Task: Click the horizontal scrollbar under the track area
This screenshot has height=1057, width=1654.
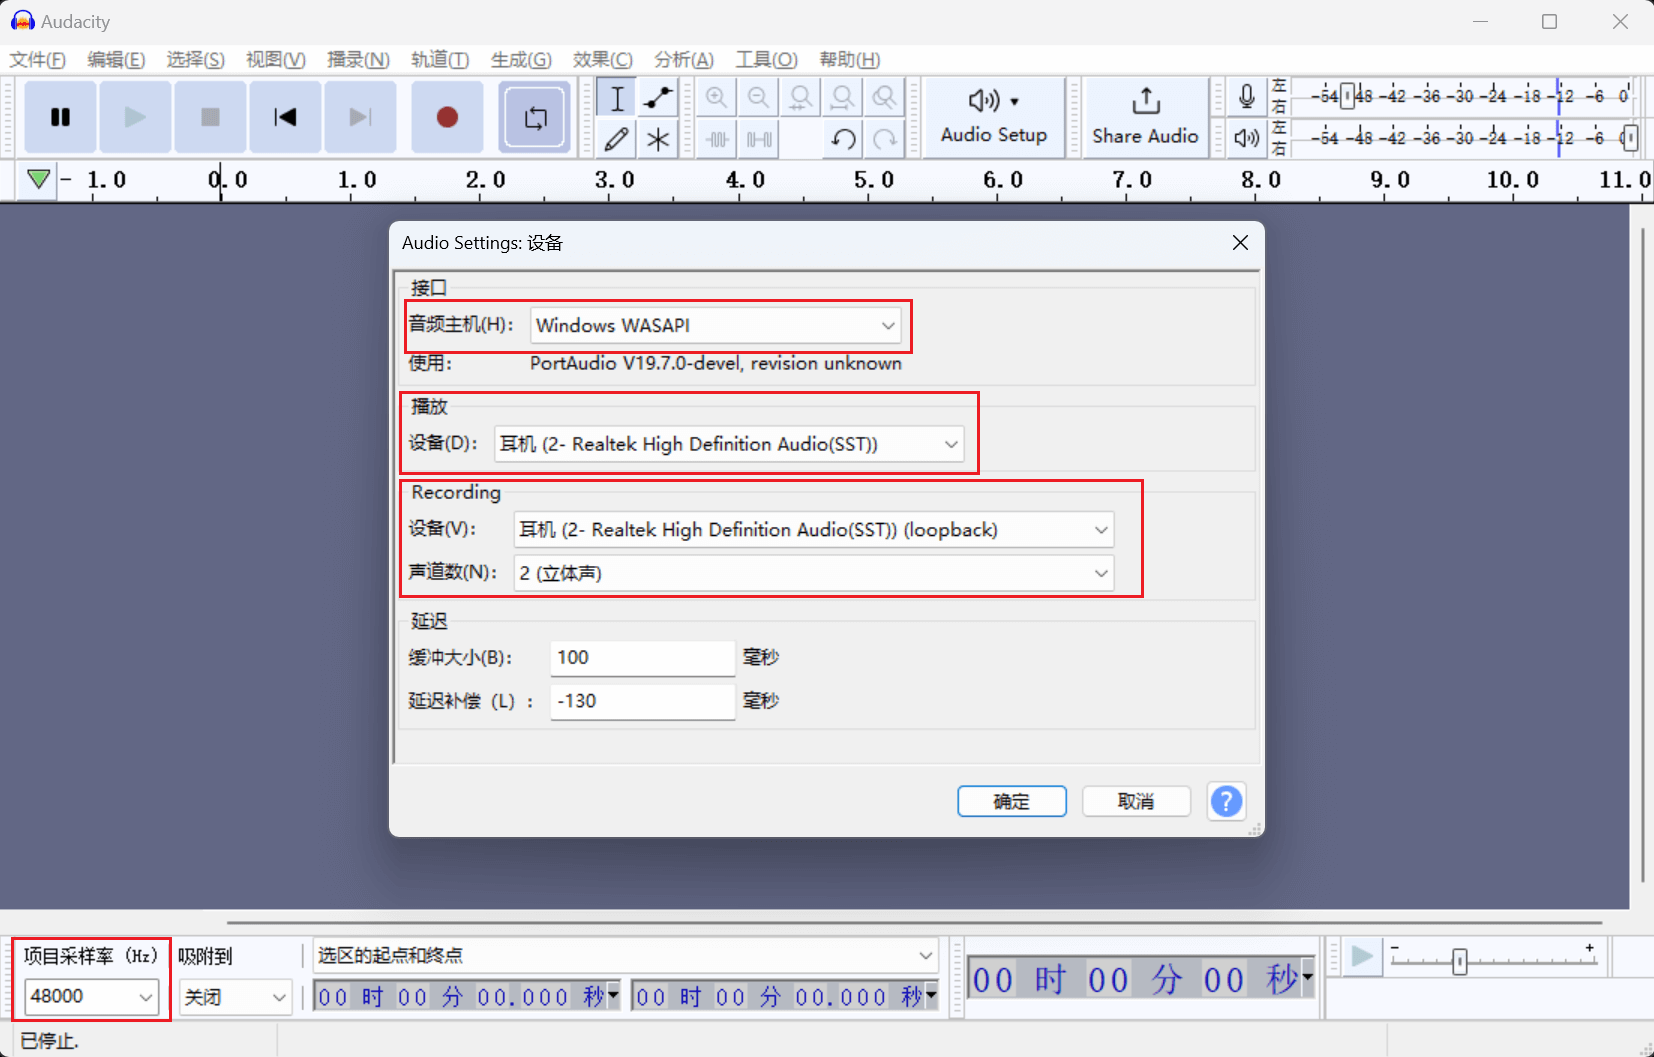Action: [x=914, y=923]
